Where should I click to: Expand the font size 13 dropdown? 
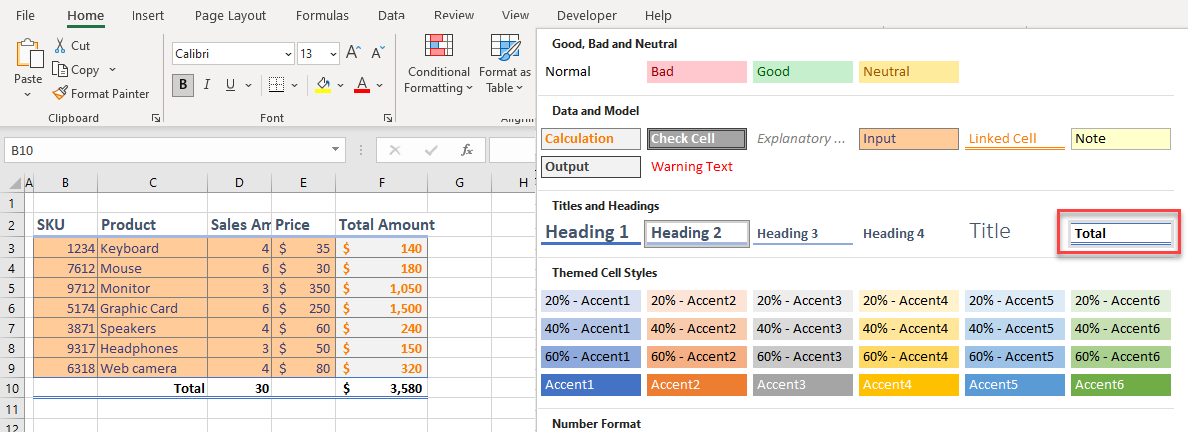[333, 53]
